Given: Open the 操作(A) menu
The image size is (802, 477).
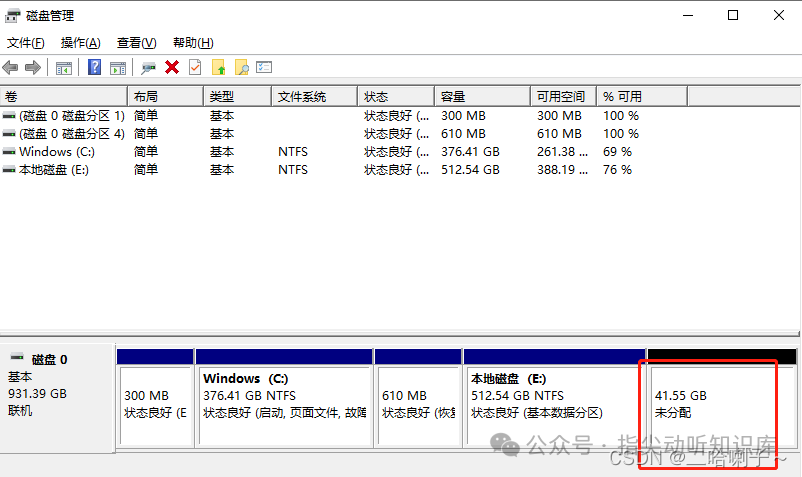Looking at the screenshot, I should (81, 43).
